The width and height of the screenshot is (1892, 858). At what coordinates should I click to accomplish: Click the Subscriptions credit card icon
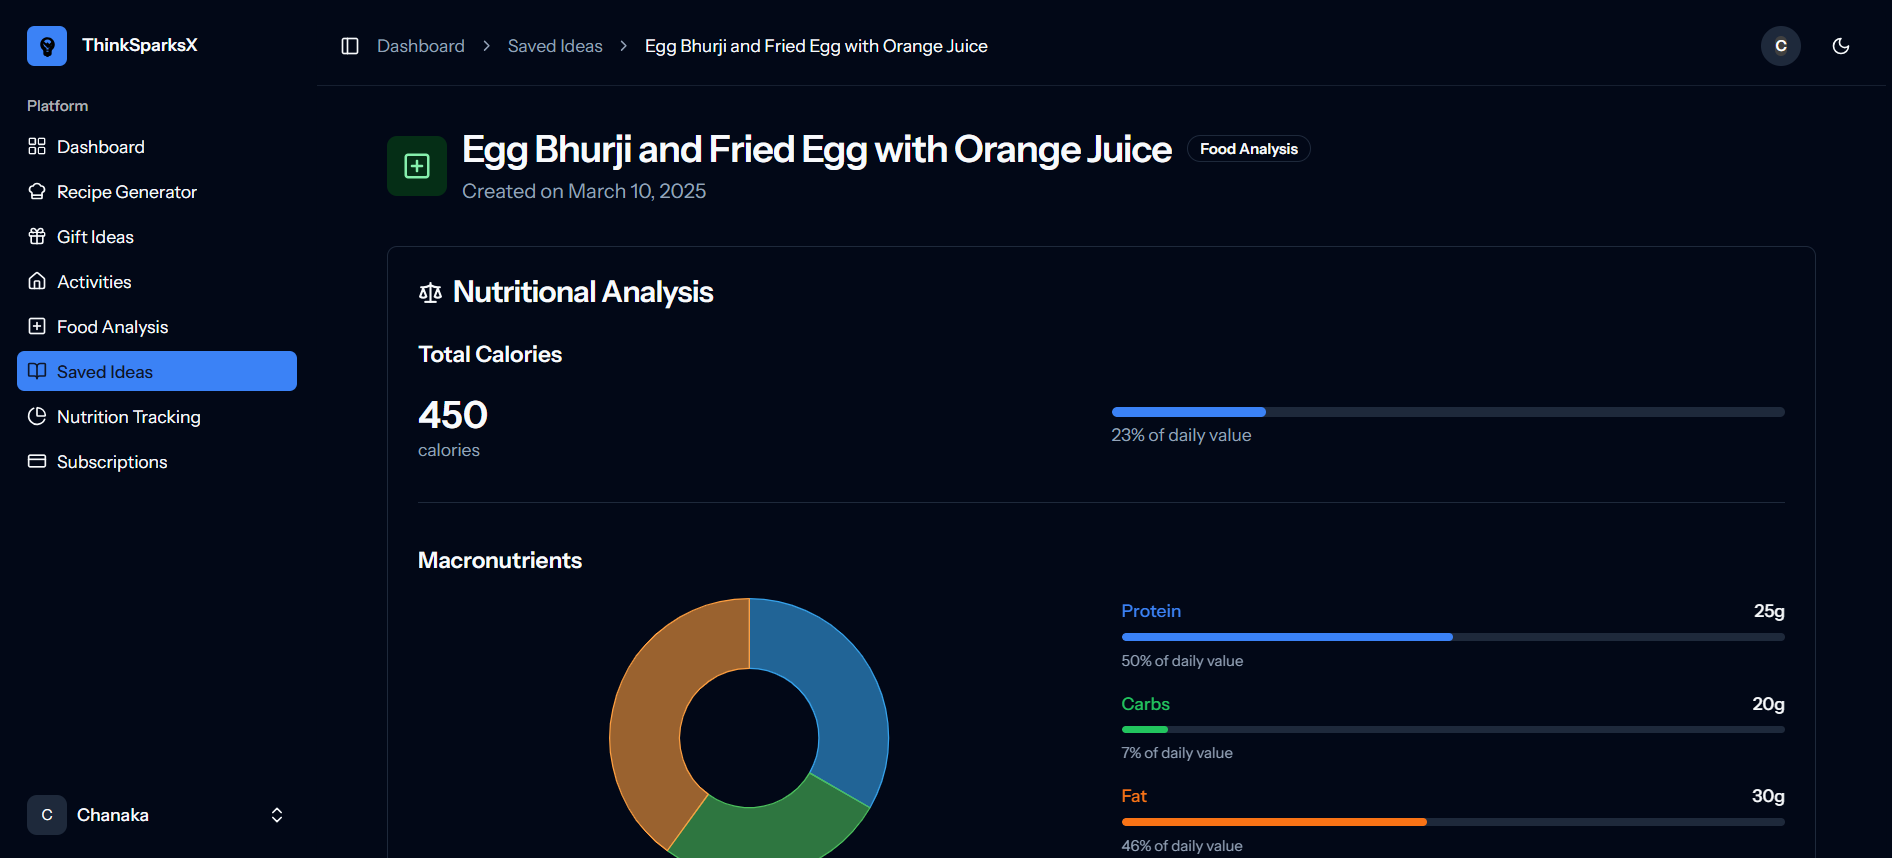[x=37, y=462]
